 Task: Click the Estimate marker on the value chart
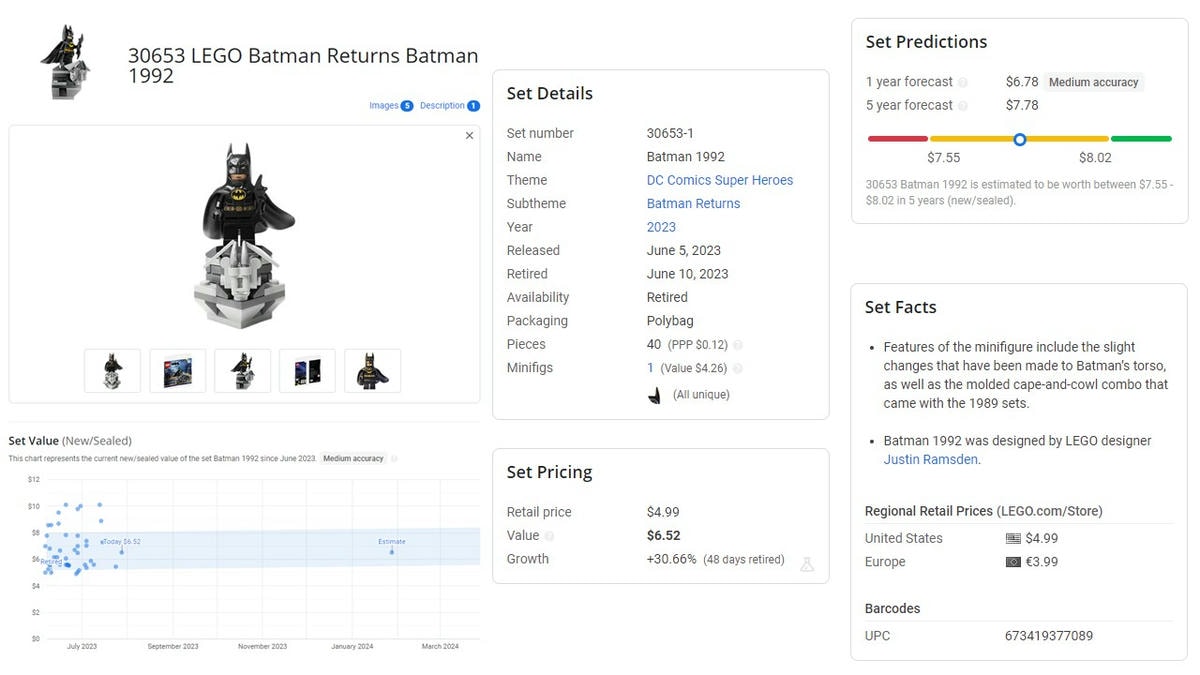pyautogui.click(x=392, y=551)
